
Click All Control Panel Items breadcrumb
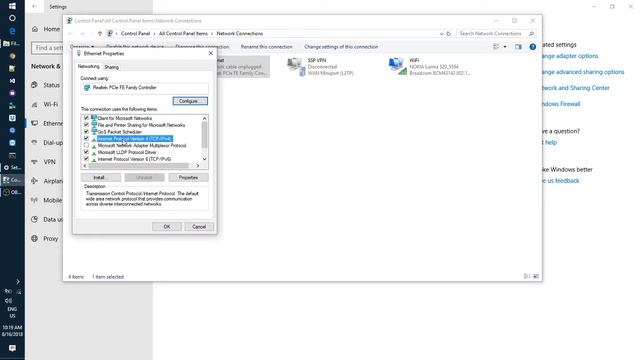(183, 33)
